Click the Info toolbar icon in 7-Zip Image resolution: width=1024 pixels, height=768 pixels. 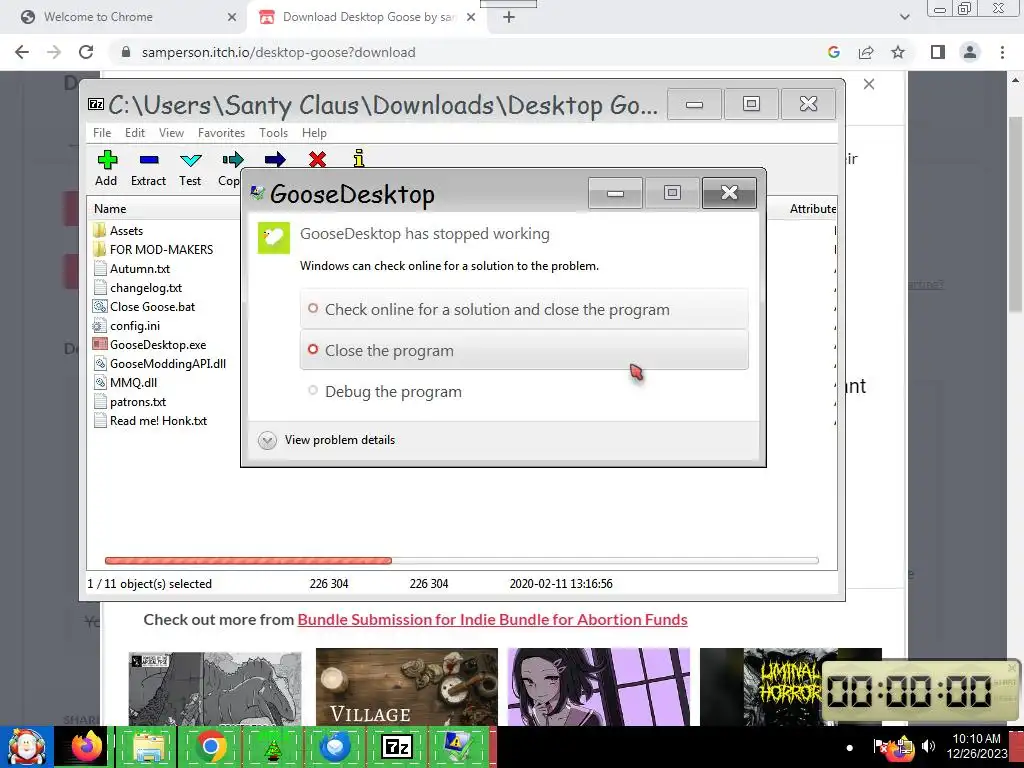[359, 159]
